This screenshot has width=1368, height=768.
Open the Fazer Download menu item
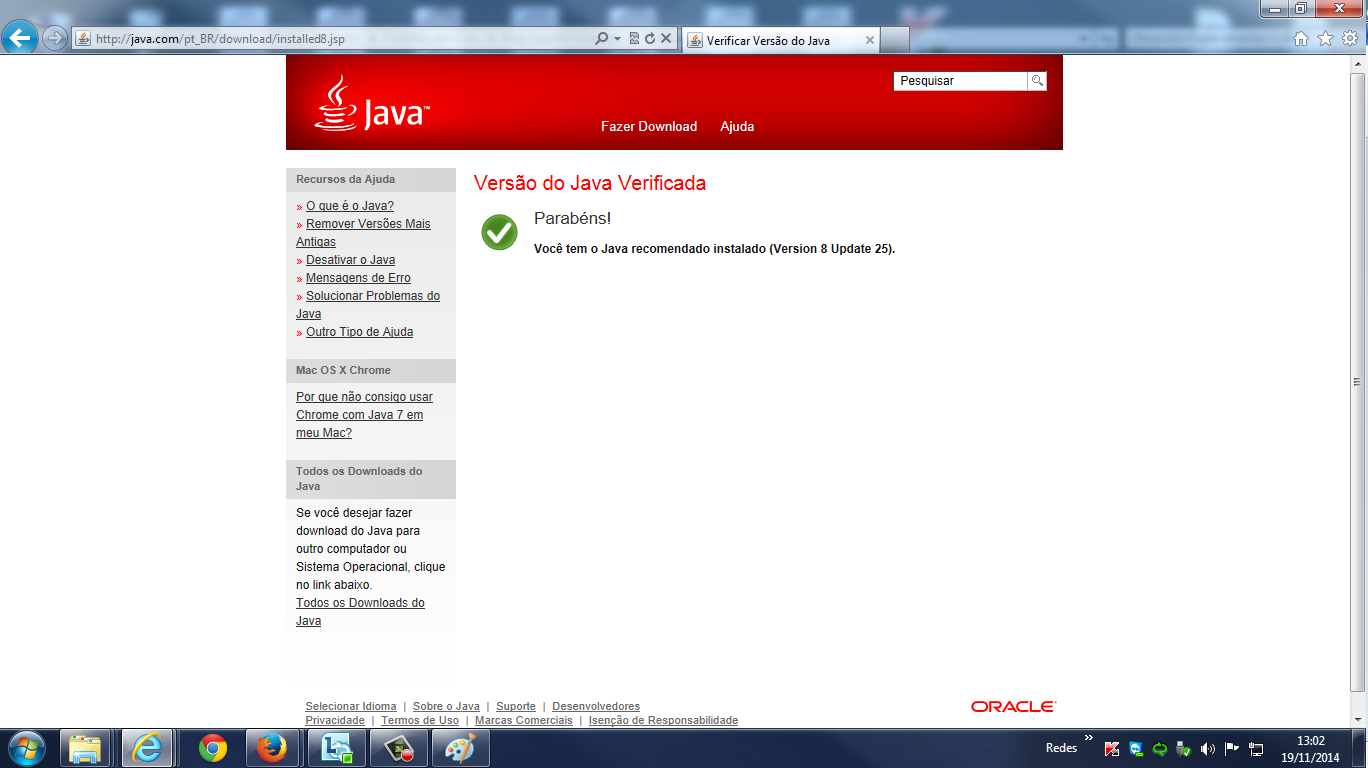647,126
